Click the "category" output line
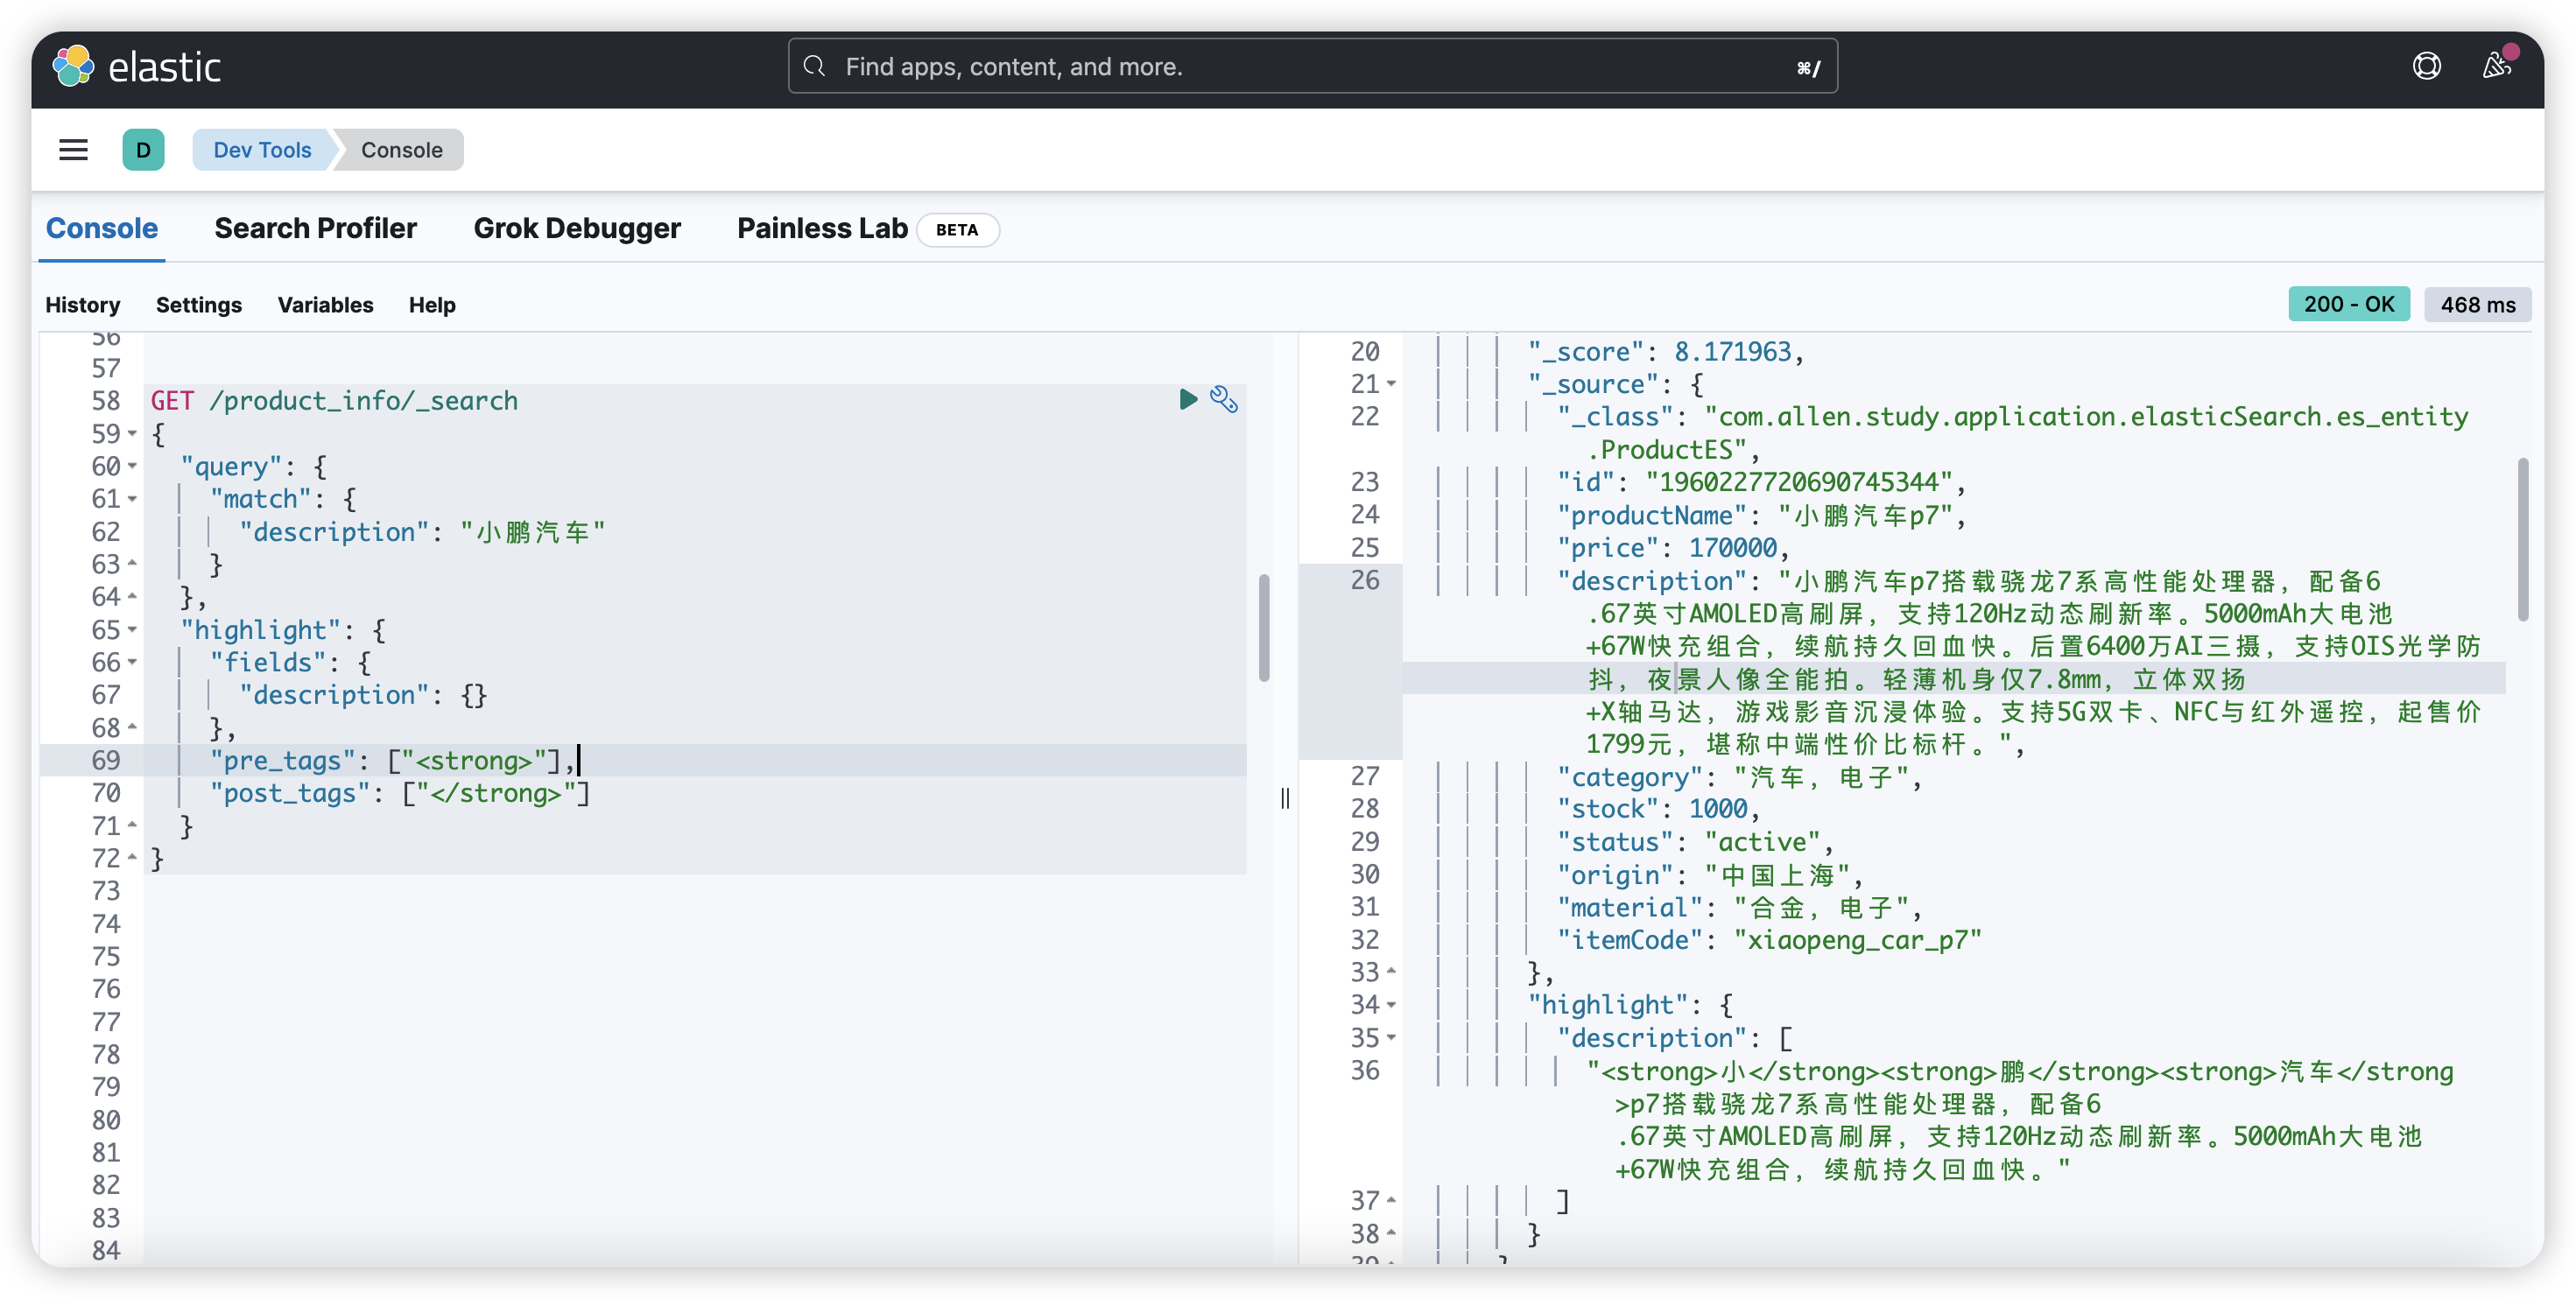Screen dimensions: 2576x1299 click(x=1739, y=777)
